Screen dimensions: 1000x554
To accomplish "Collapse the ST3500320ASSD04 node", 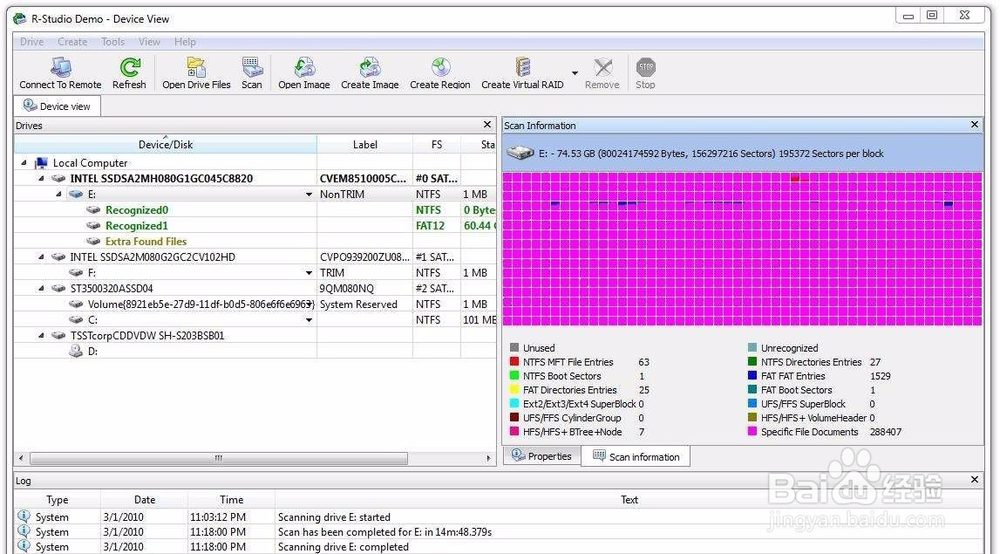I will click(41, 288).
